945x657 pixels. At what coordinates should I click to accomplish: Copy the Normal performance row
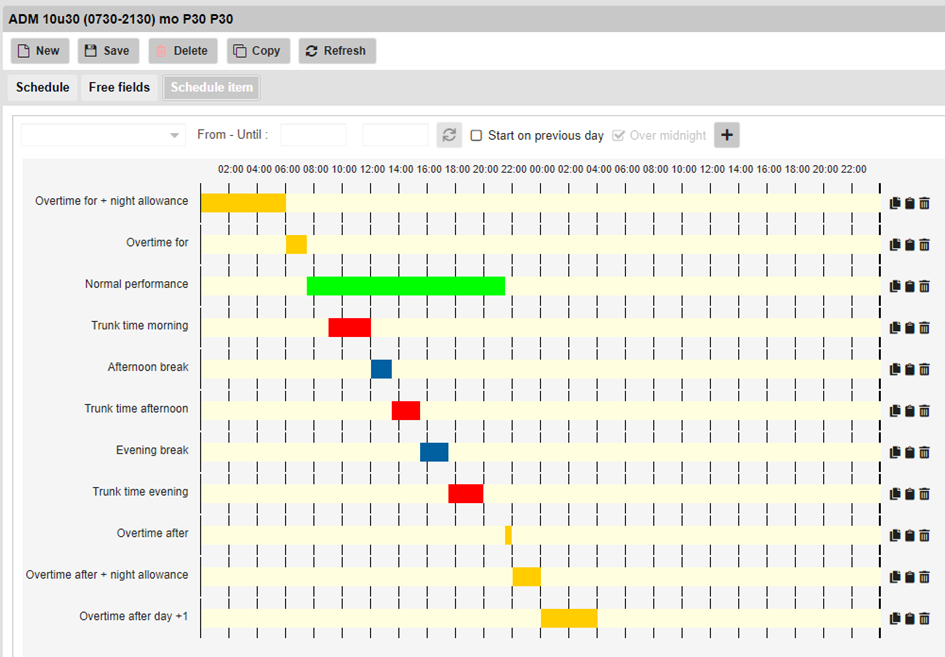point(895,286)
